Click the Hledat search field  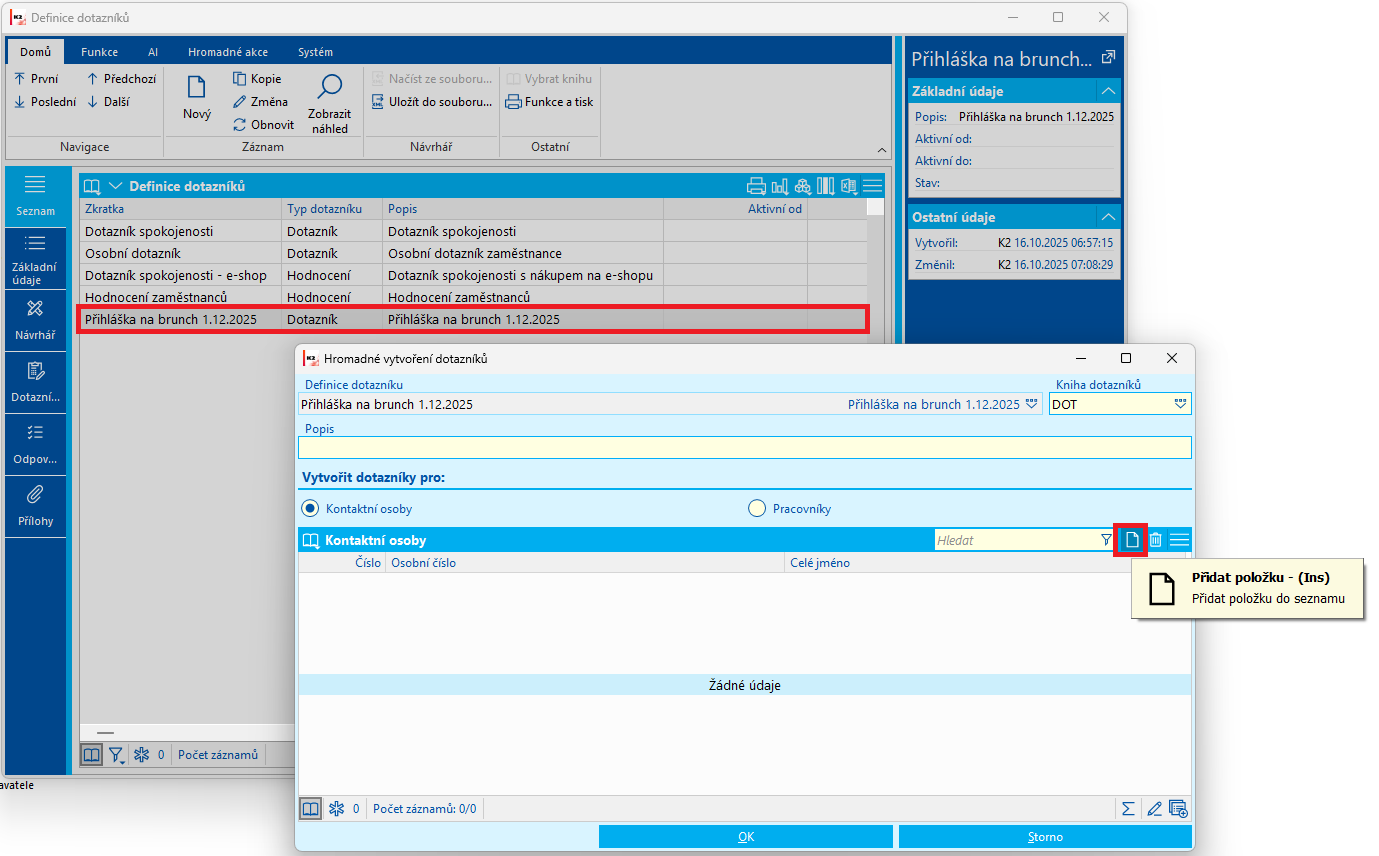pos(1016,540)
